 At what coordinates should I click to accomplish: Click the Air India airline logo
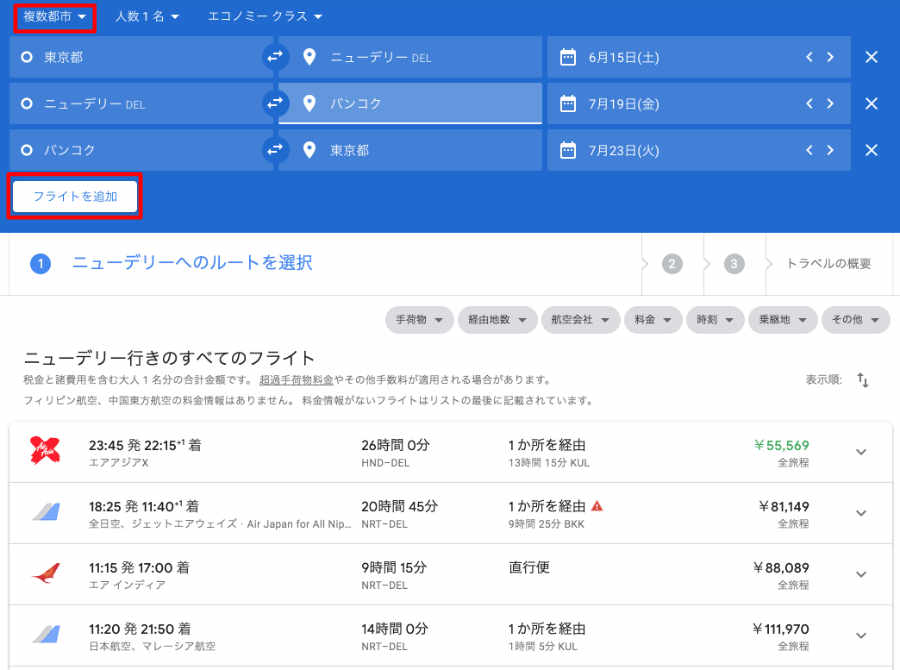[46, 573]
